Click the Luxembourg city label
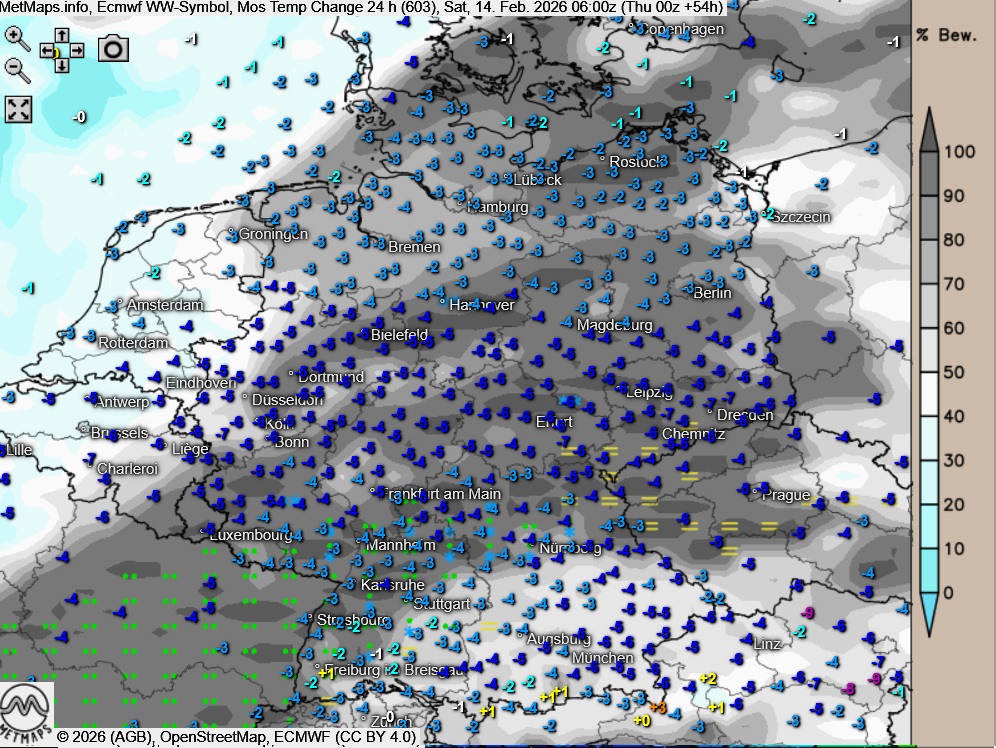996x748 pixels. pos(250,535)
